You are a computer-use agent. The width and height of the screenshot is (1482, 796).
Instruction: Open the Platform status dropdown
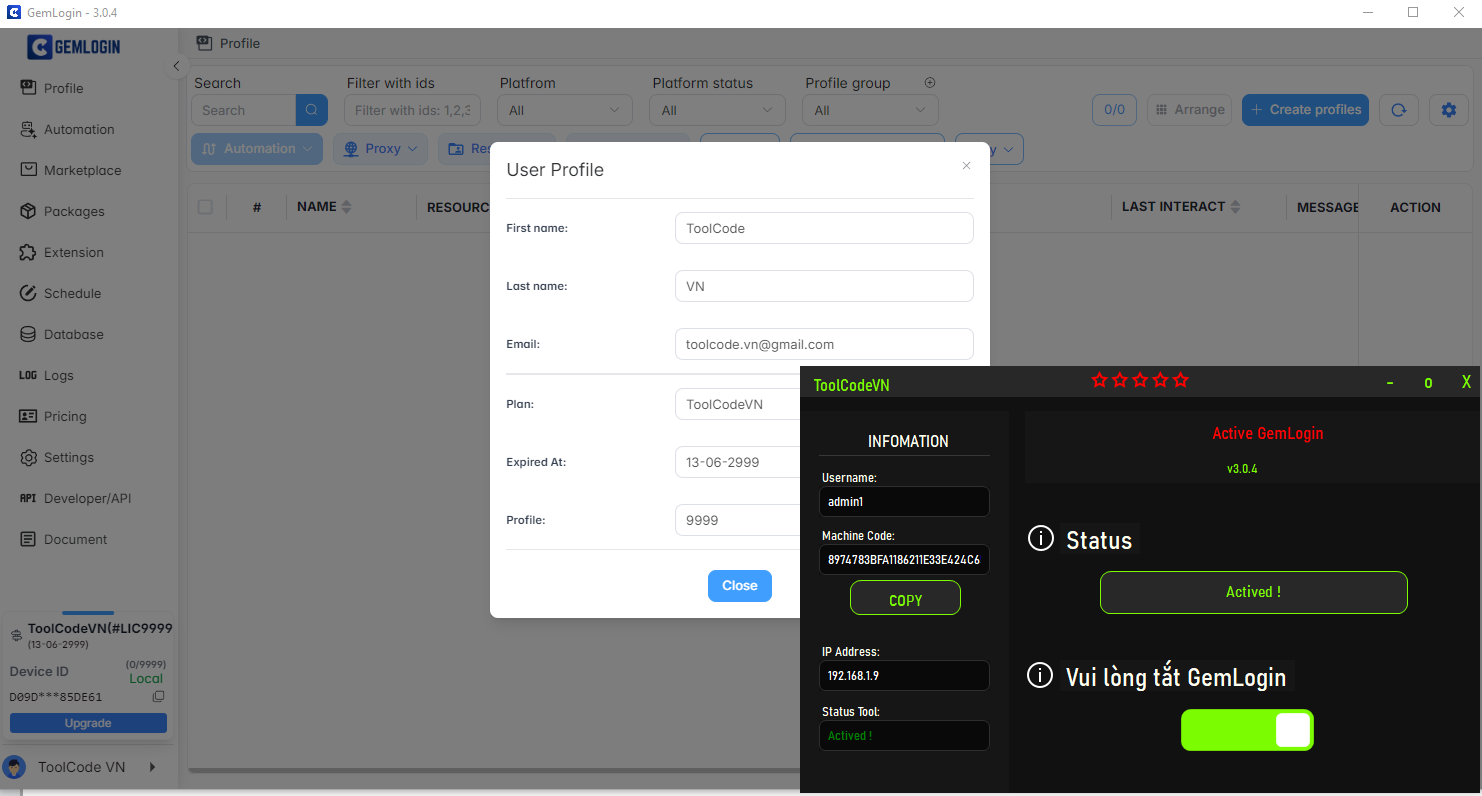point(718,110)
